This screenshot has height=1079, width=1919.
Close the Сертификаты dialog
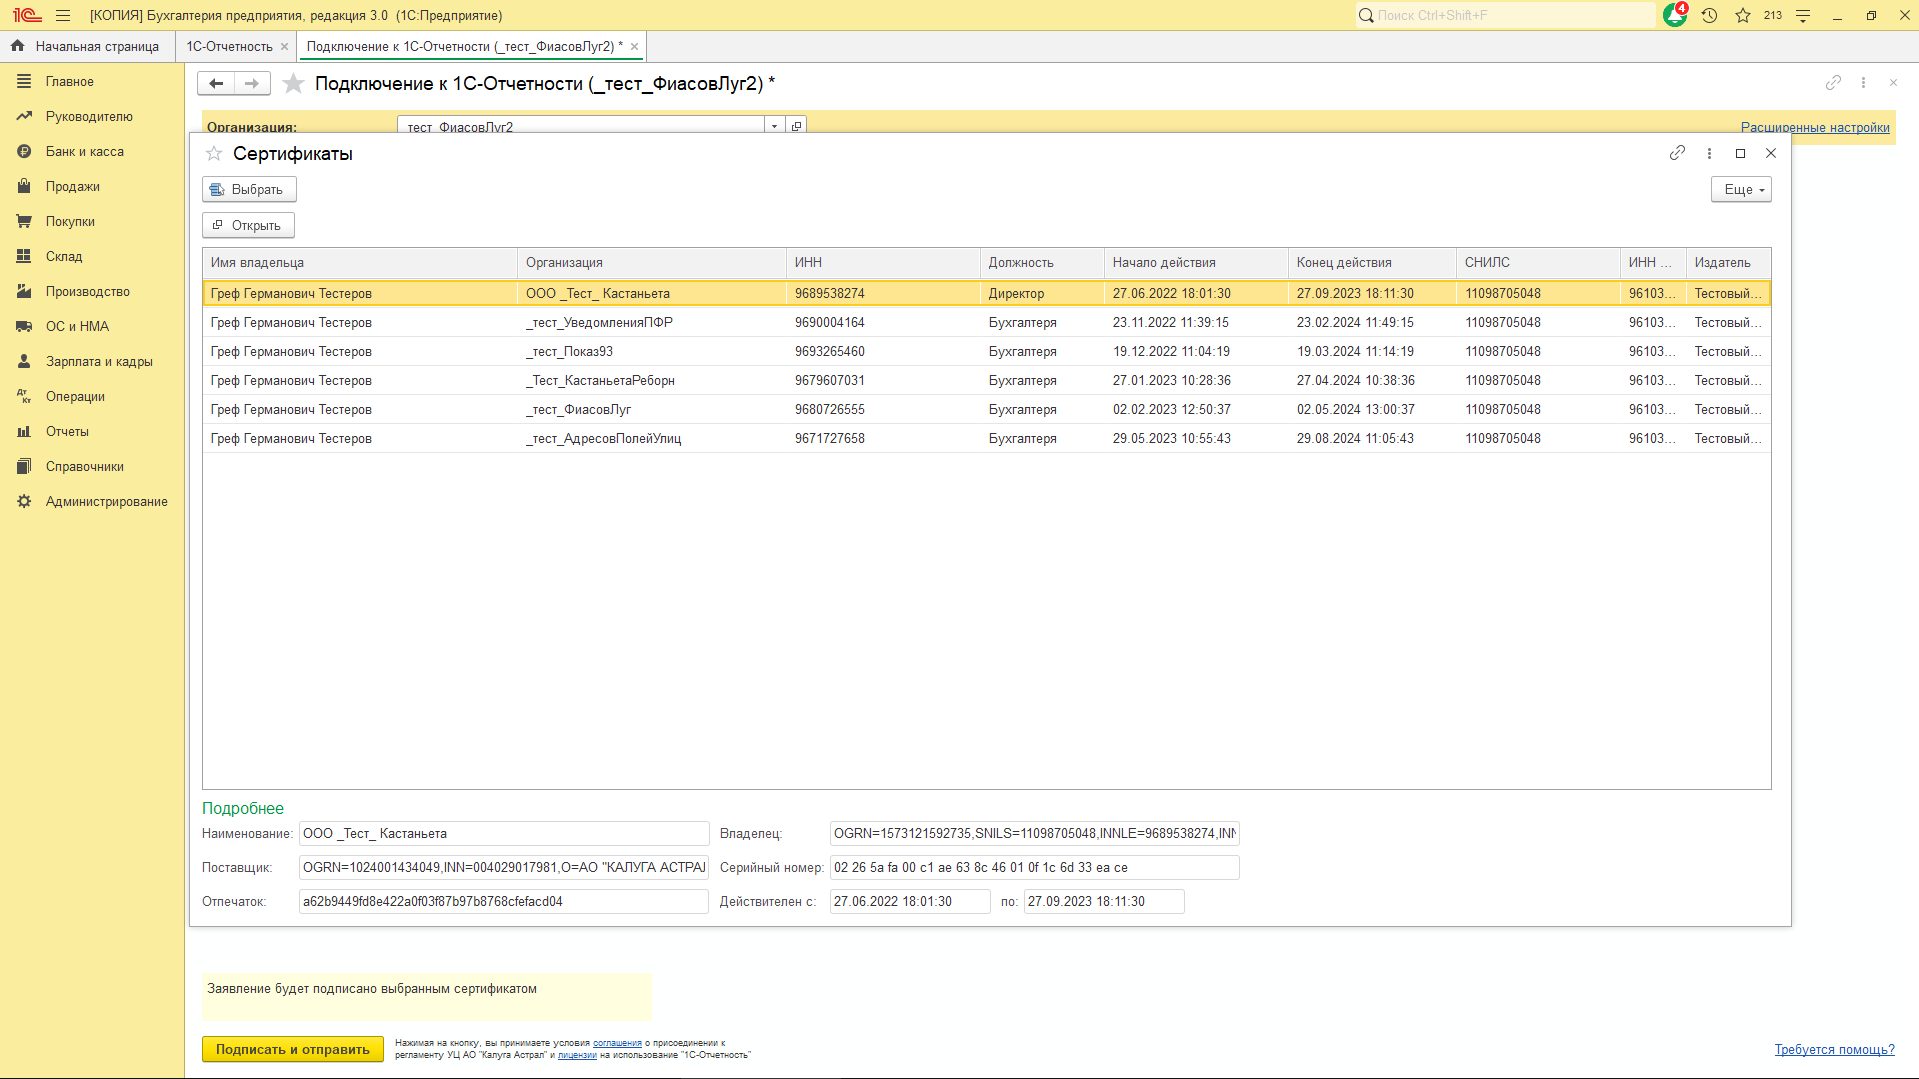click(x=1771, y=153)
